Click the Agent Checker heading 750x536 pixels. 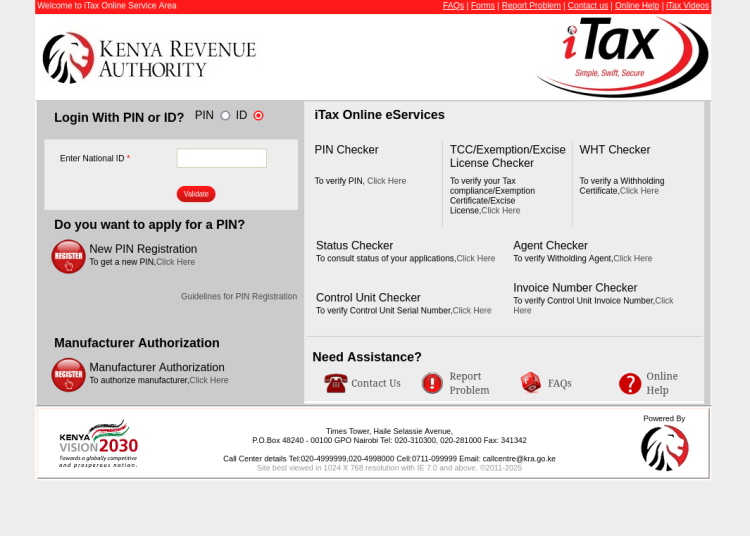coord(551,245)
